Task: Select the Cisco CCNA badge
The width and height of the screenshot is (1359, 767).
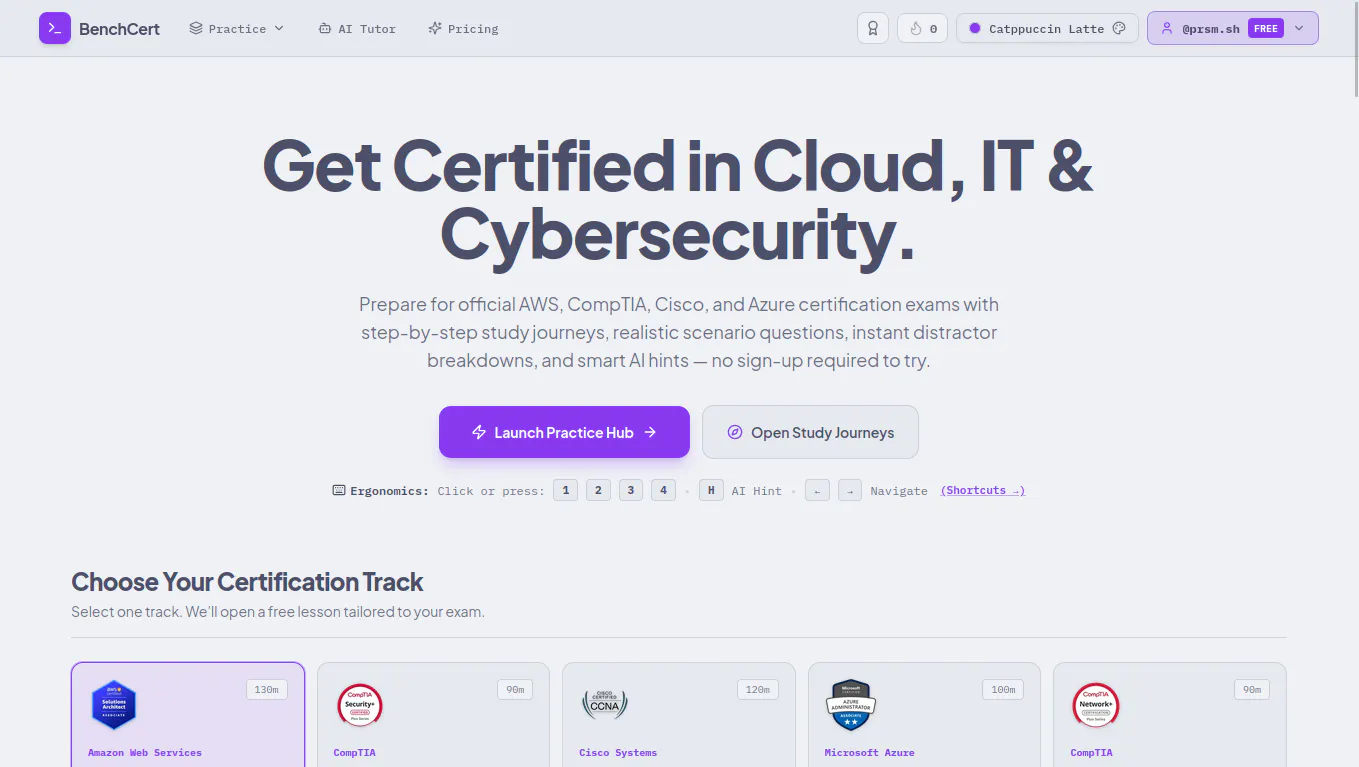Action: [x=605, y=705]
